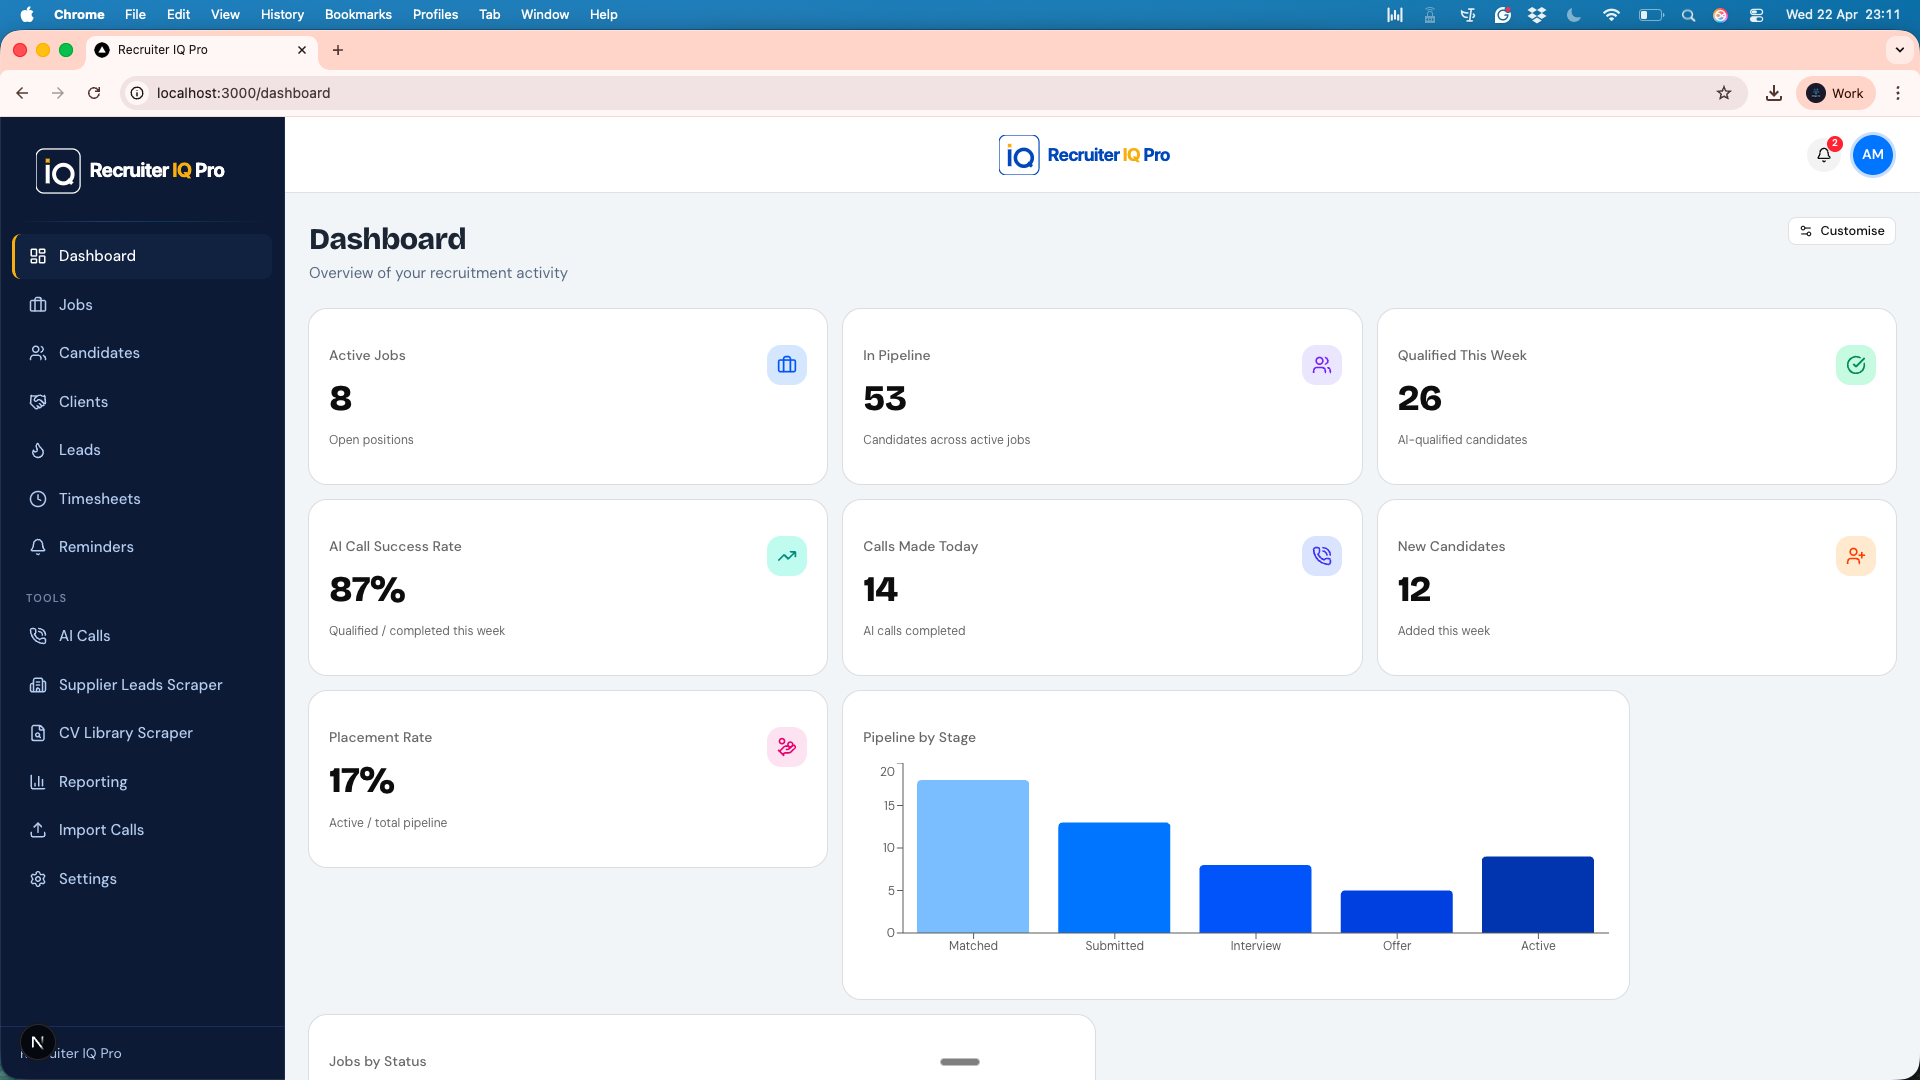Click the New Candidates value 12

[1414, 590]
